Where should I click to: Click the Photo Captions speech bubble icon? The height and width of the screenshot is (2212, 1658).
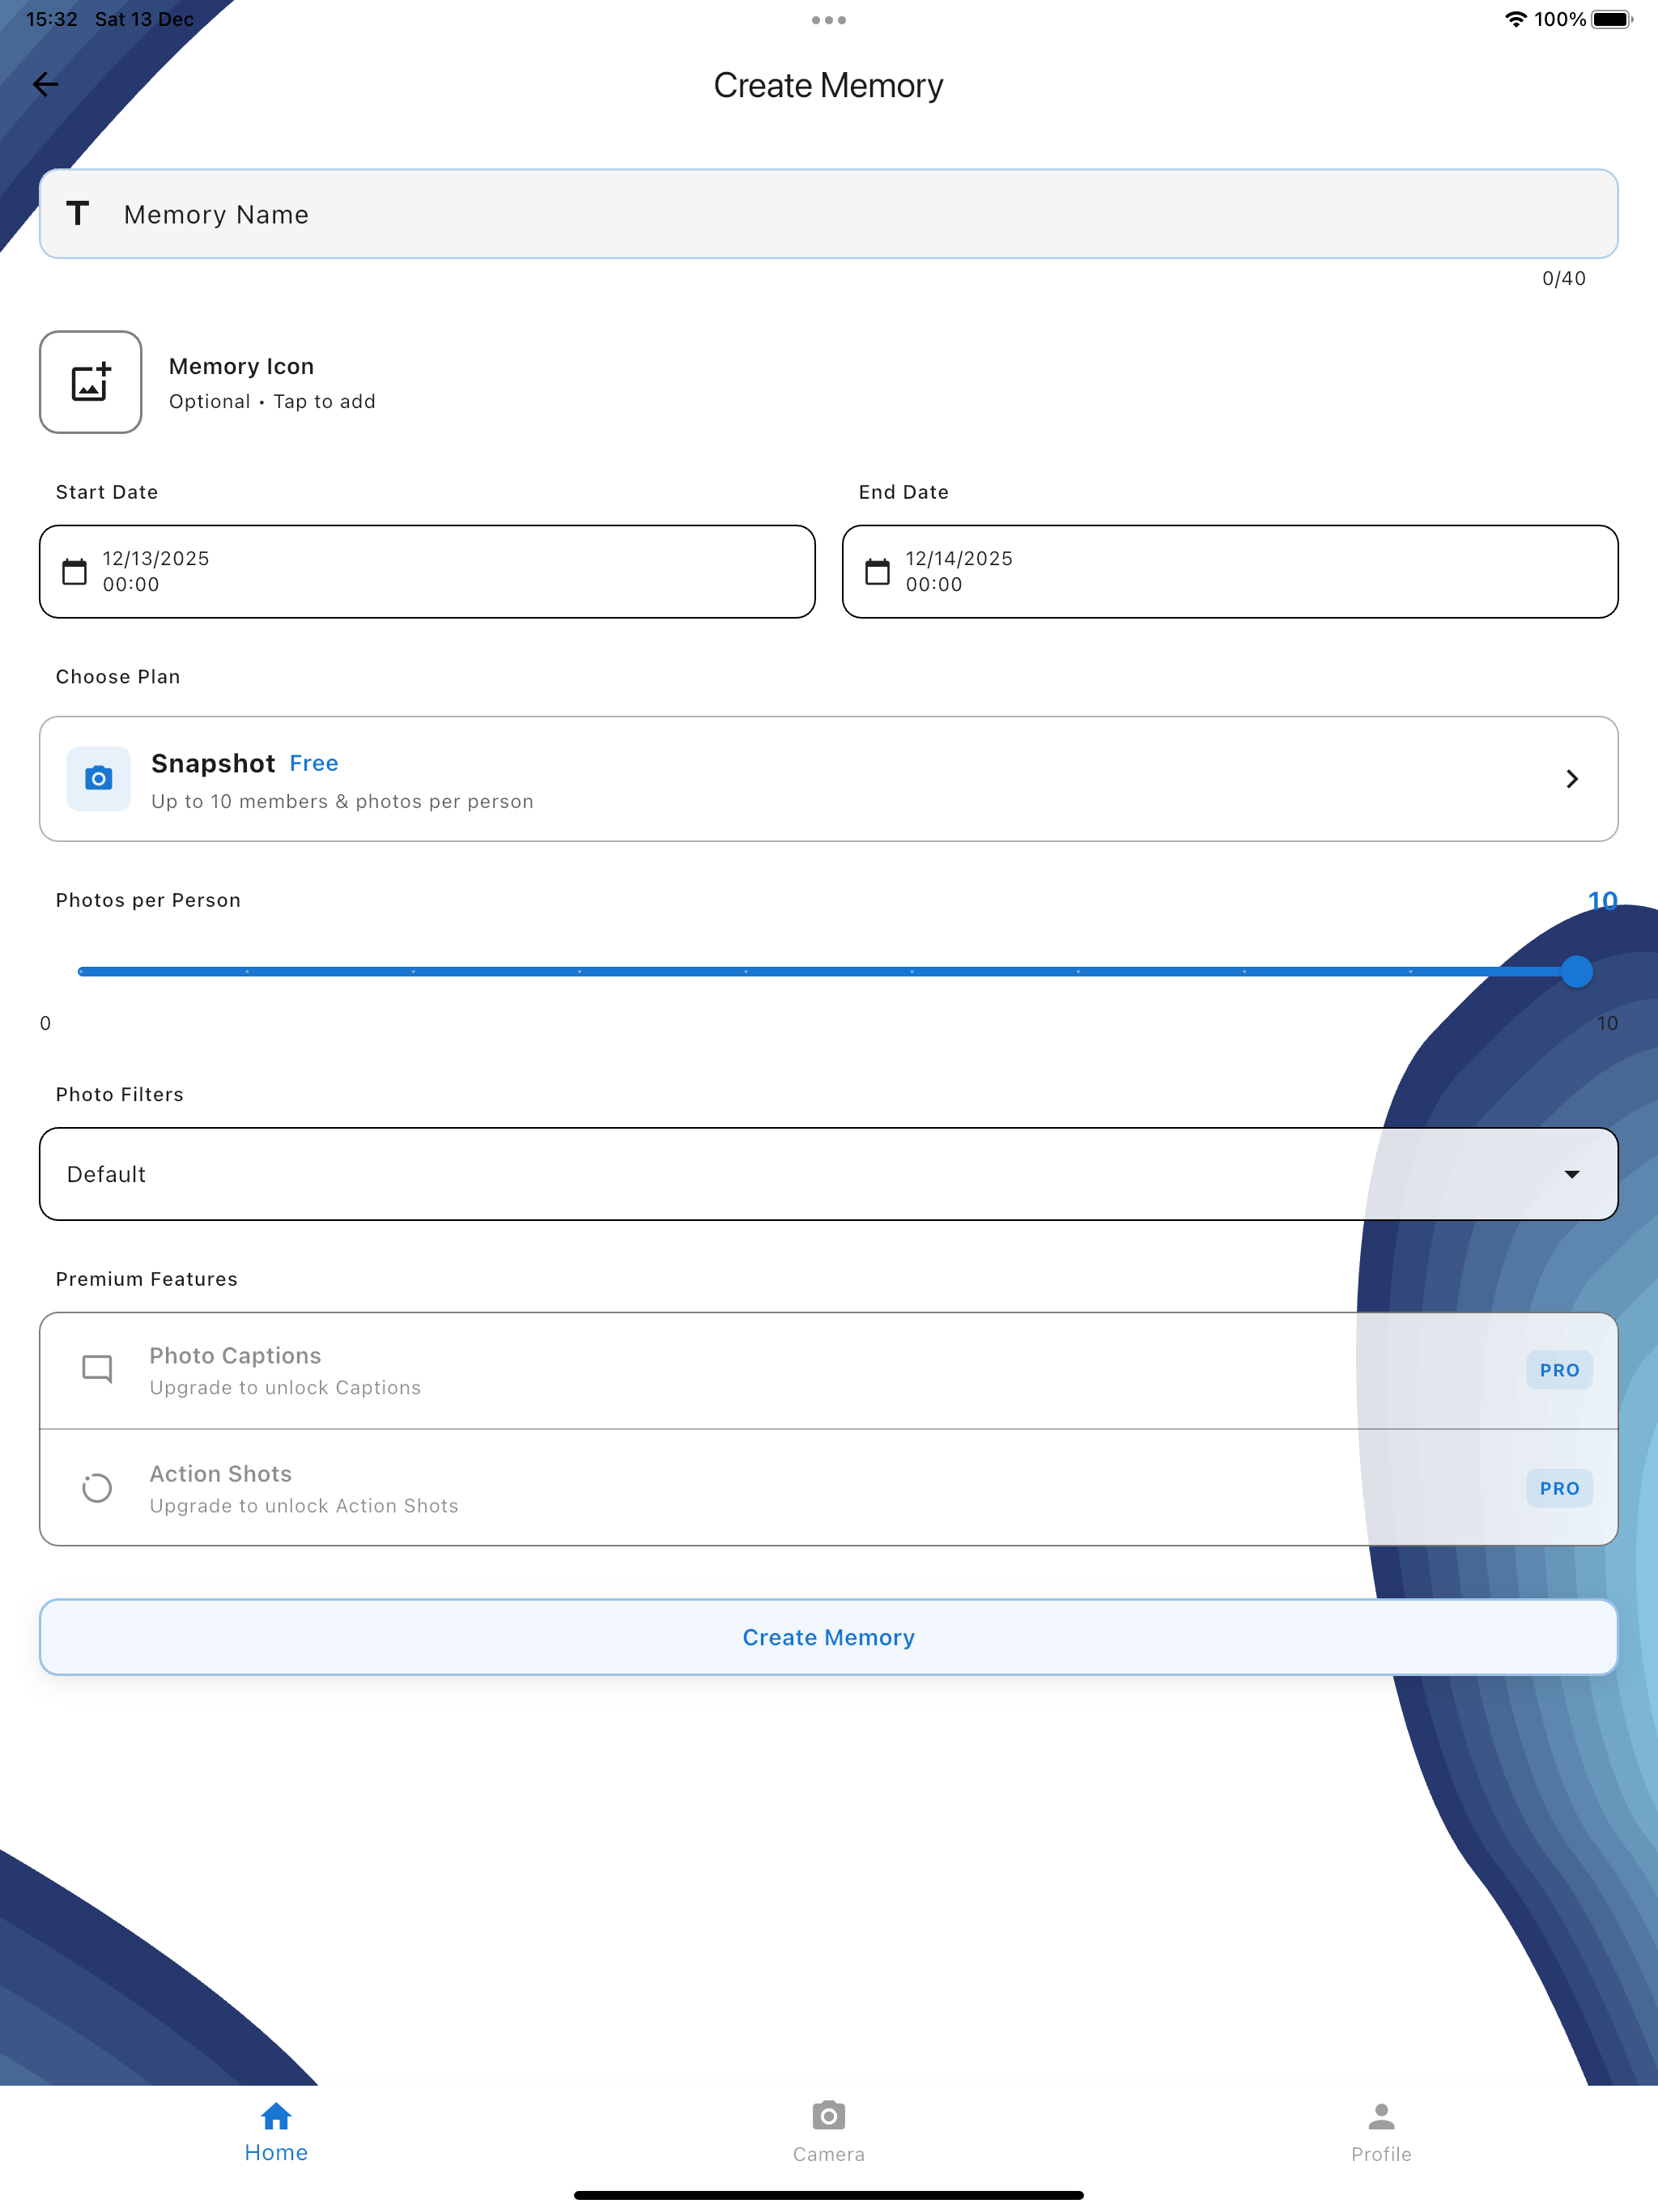97,1369
